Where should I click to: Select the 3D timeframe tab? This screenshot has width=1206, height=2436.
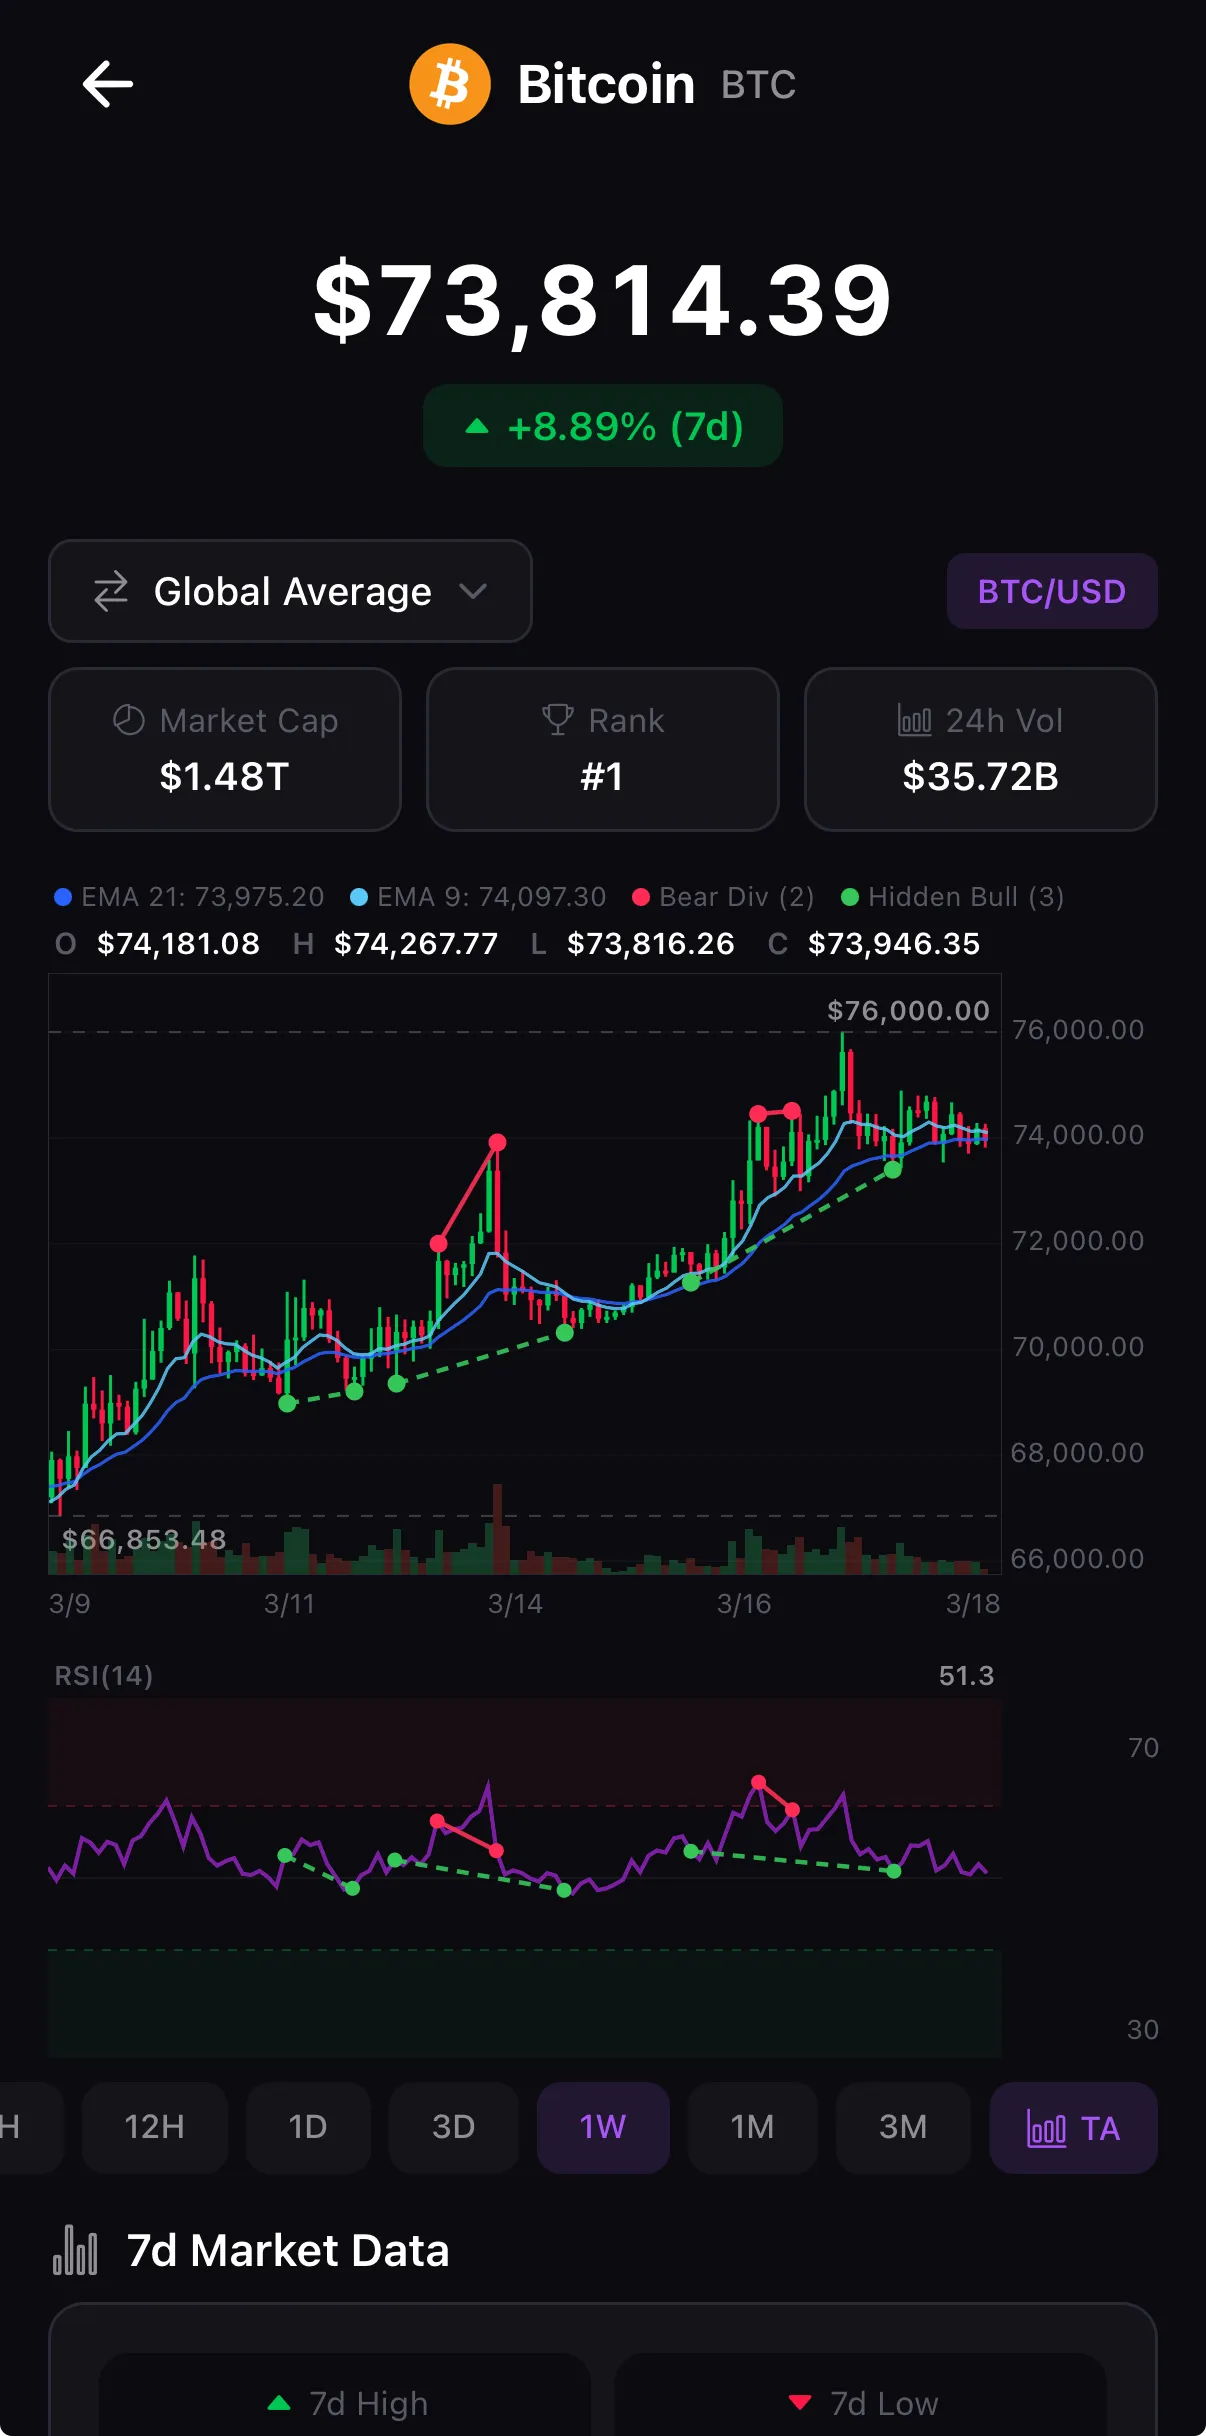click(x=453, y=2127)
